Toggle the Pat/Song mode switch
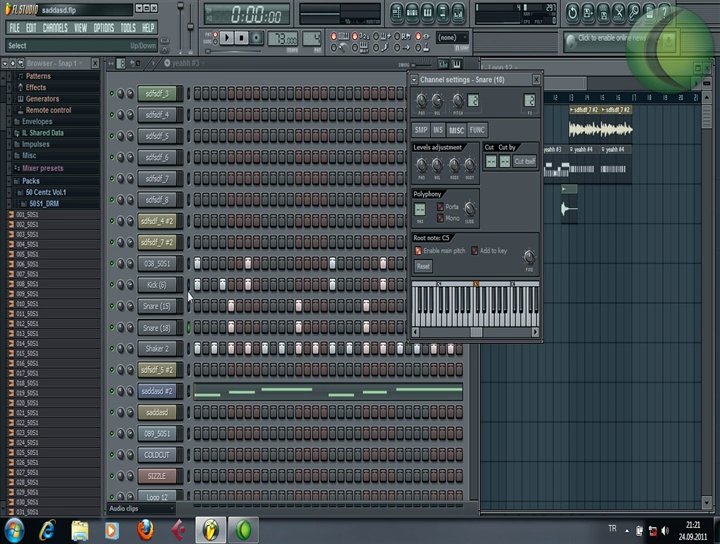 (215, 39)
